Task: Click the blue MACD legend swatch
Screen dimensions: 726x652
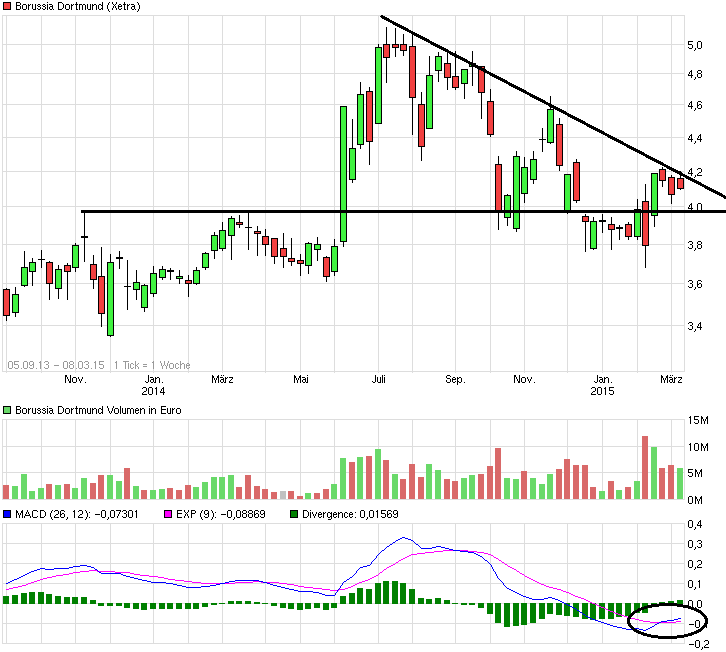Action: (7, 514)
